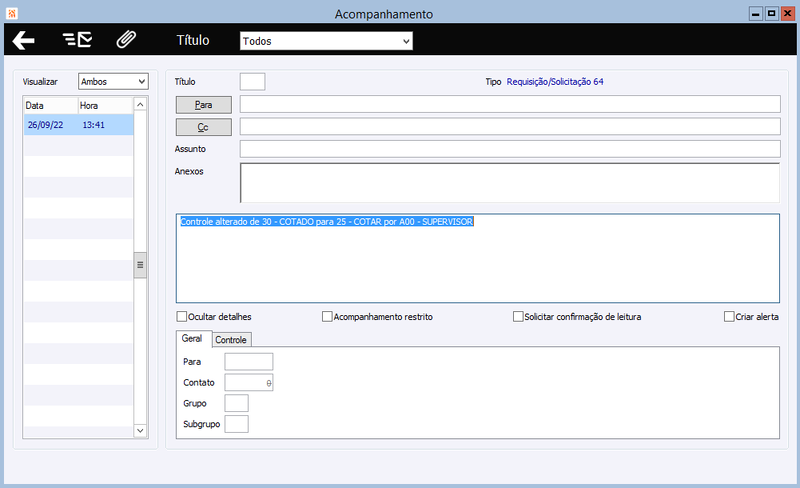Open the Visualizar dropdown showing Ambos
The width and height of the screenshot is (800, 488).
pyautogui.click(x=113, y=81)
